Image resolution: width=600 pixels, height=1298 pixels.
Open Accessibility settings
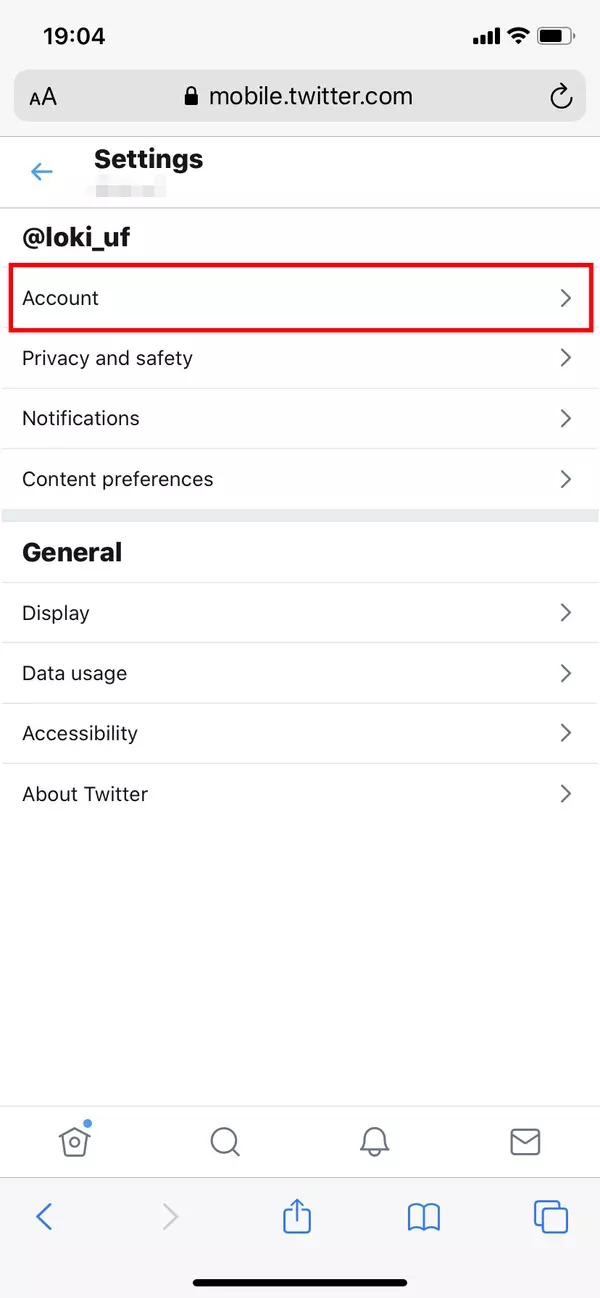(300, 733)
